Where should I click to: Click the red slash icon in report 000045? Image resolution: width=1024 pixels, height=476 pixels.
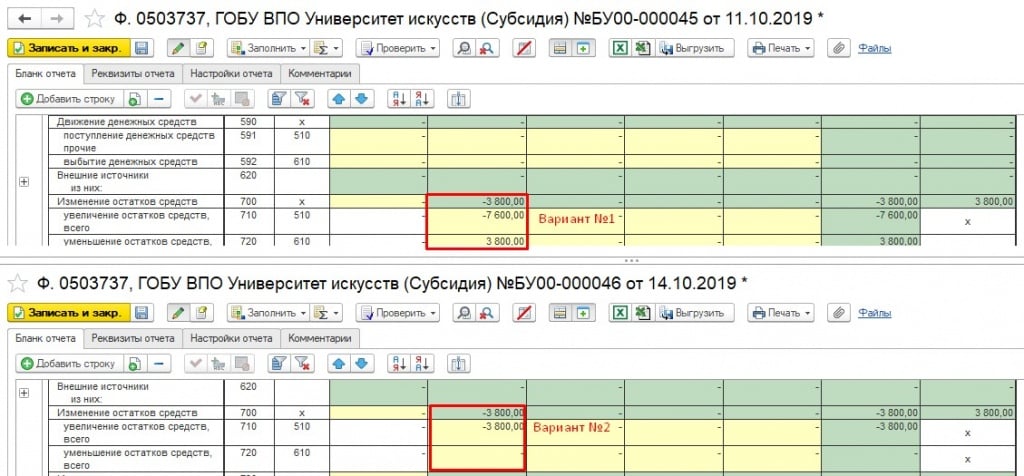click(522, 48)
